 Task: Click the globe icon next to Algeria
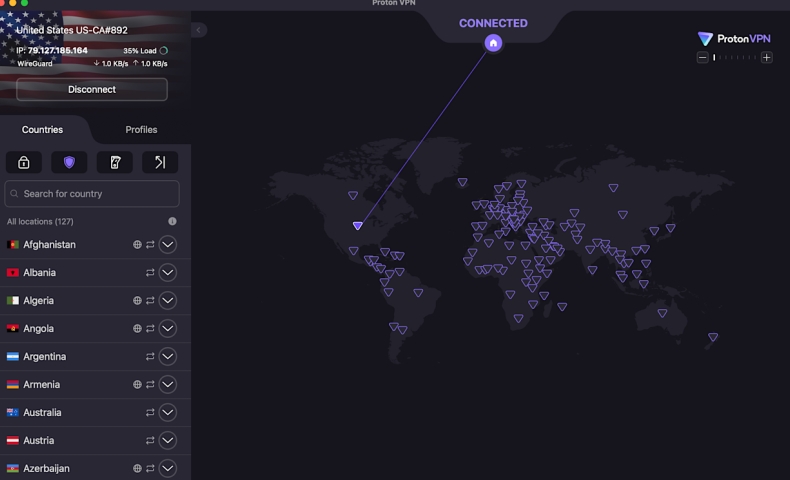[137, 300]
